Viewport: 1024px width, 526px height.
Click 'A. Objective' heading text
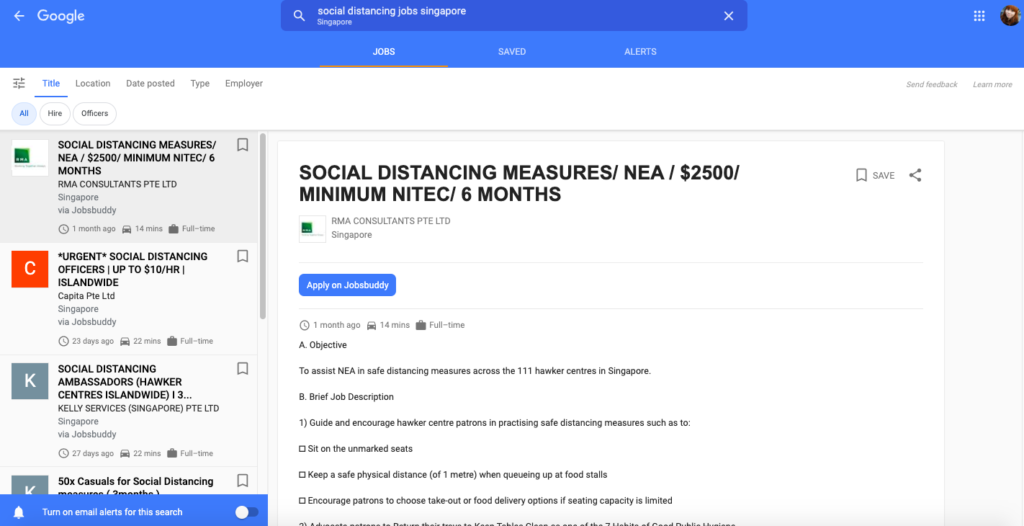tap(323, 345)
